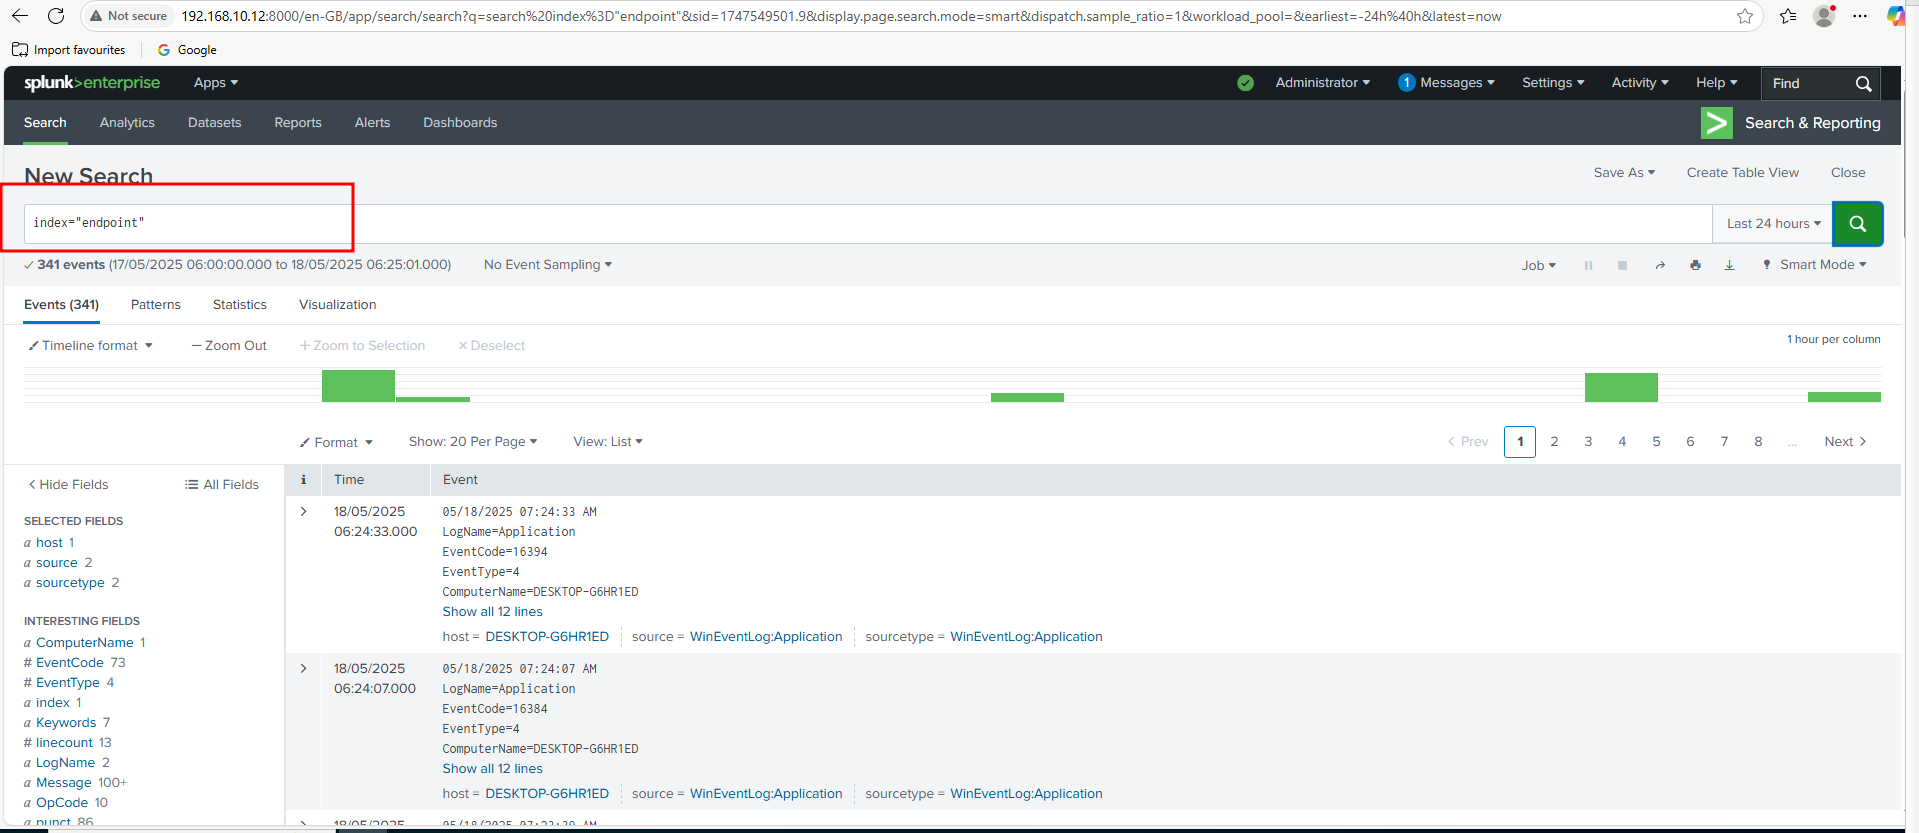The image size is (1919, 833).
Task: Go to the Dashboards nav item
Action: [x=460, y=123]
